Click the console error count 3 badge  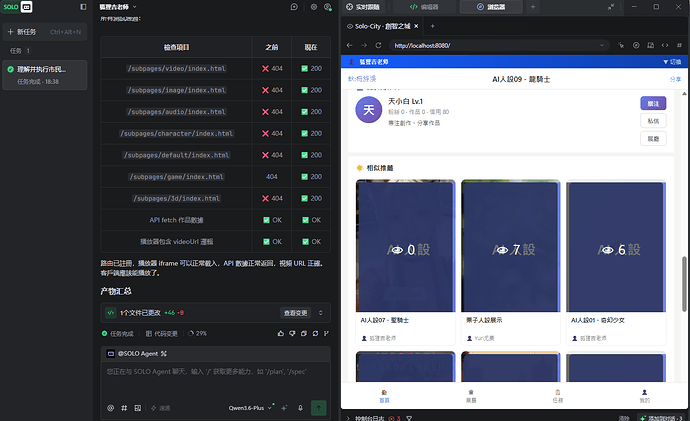pos(394,418)
